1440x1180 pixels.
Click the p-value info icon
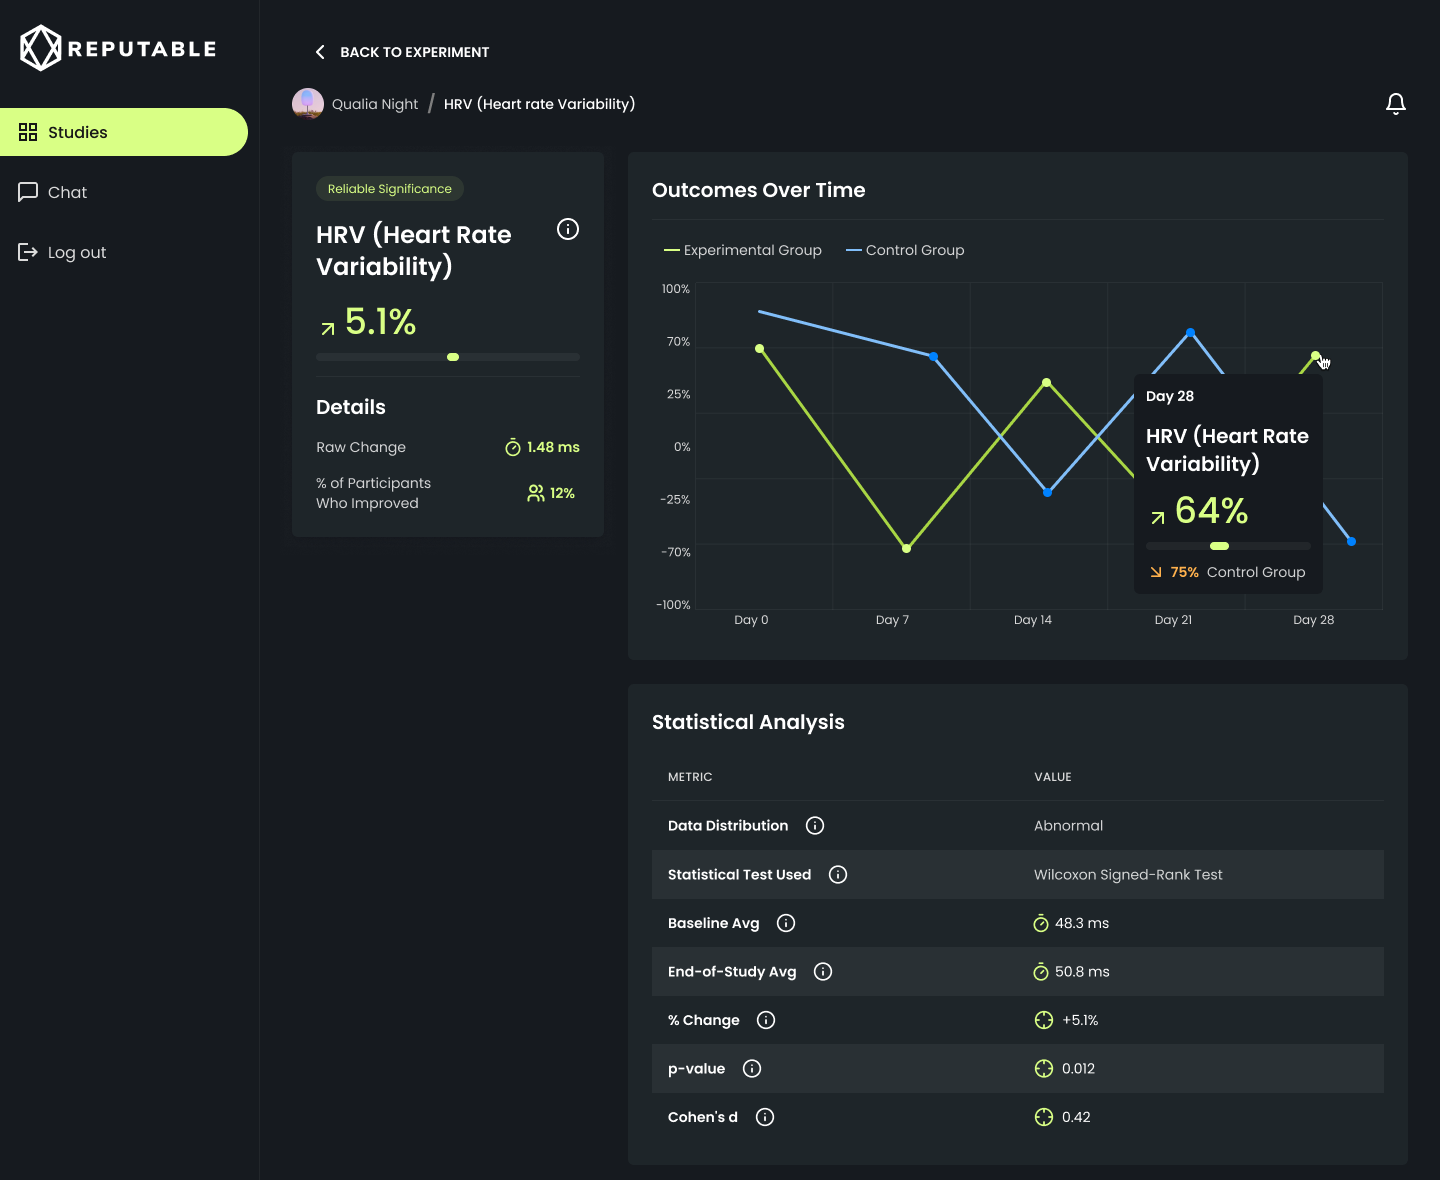pyautogui.click(x=752, y=1068)
